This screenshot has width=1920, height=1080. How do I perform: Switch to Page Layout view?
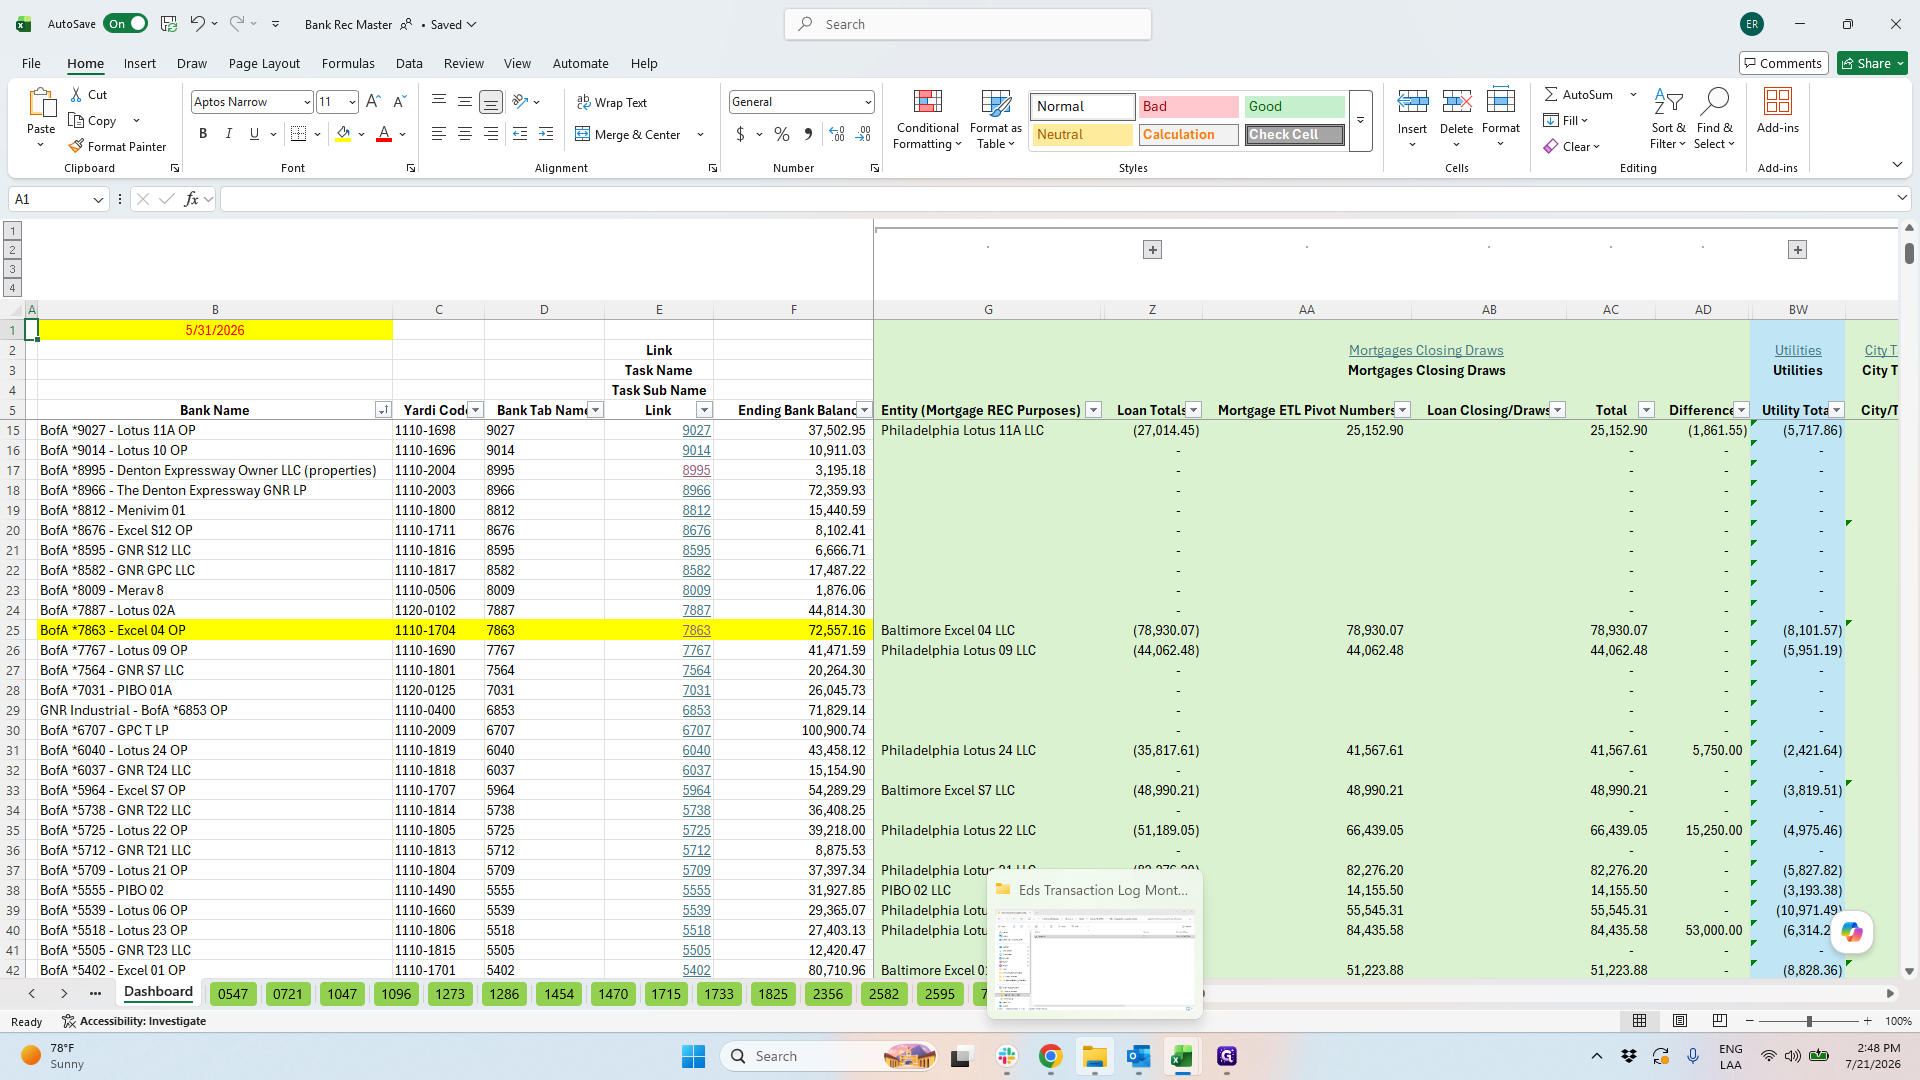pyautogui.click(x=1679, y=1021)
